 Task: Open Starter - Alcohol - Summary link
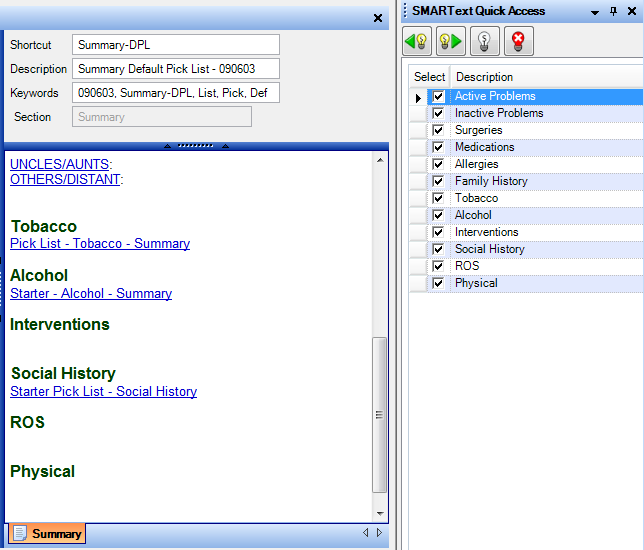pos(91,294)
